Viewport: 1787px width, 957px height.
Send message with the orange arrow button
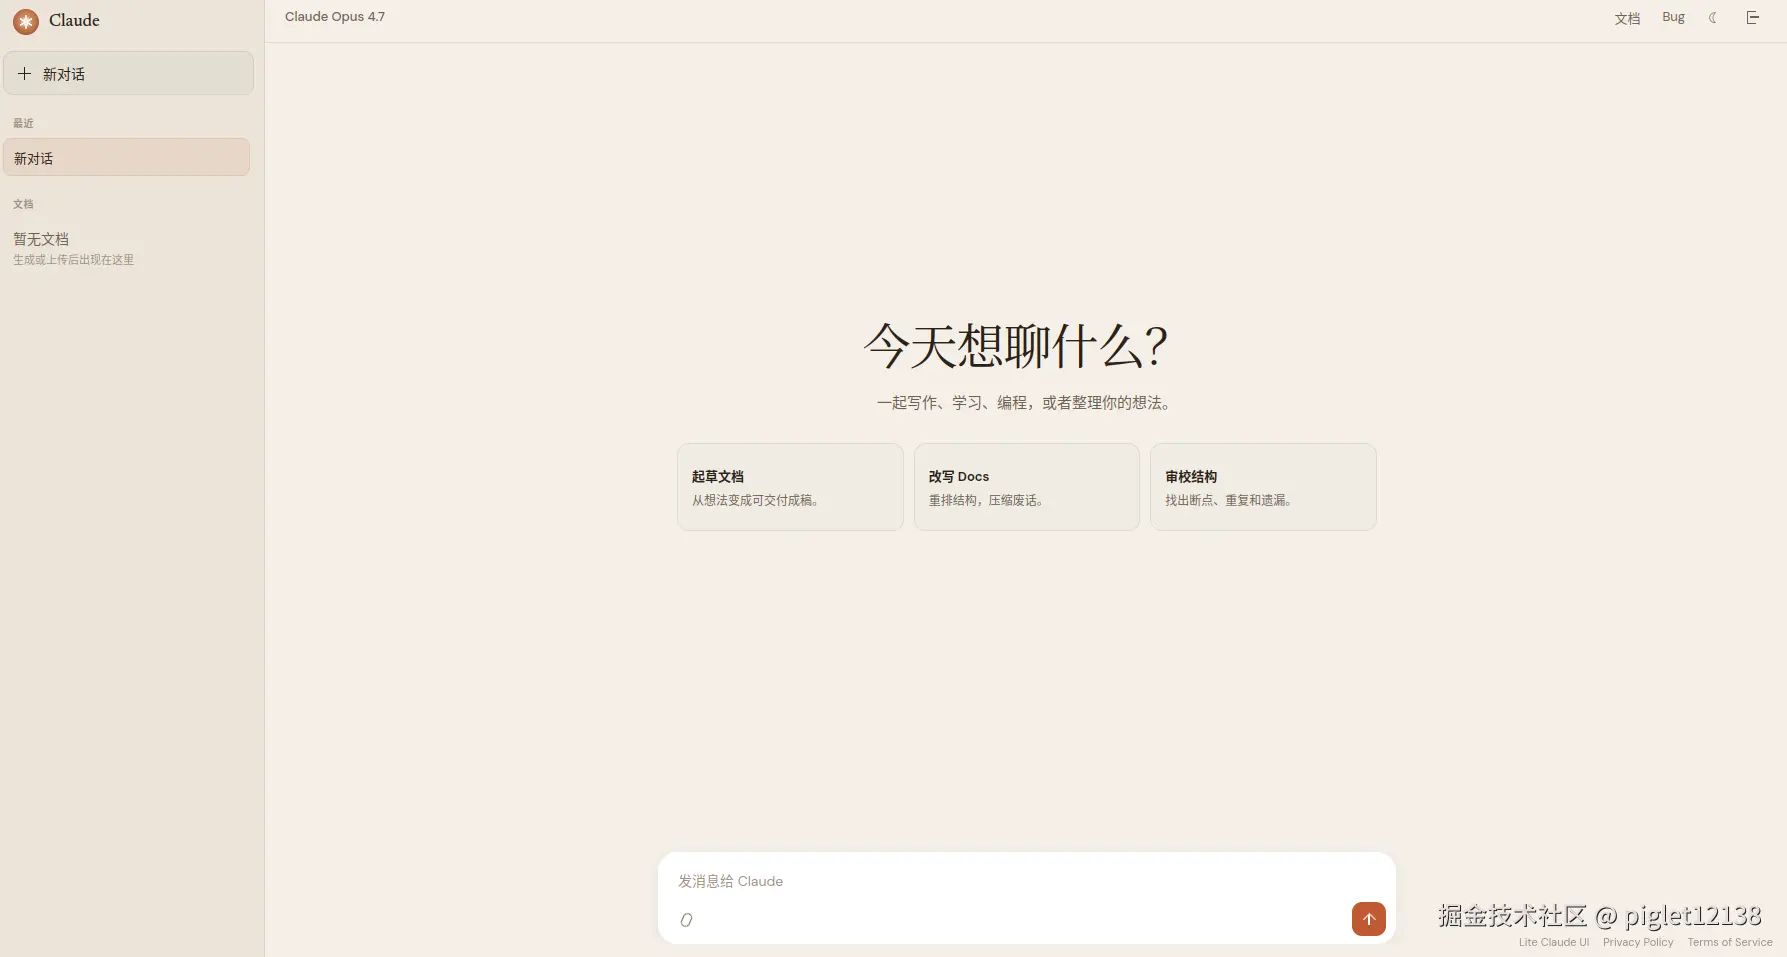[1368, 919]
